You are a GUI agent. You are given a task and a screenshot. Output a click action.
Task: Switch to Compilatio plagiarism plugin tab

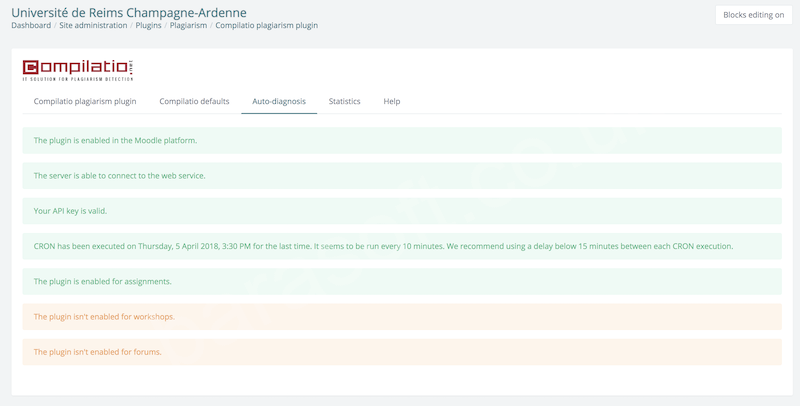pos(85,101)
